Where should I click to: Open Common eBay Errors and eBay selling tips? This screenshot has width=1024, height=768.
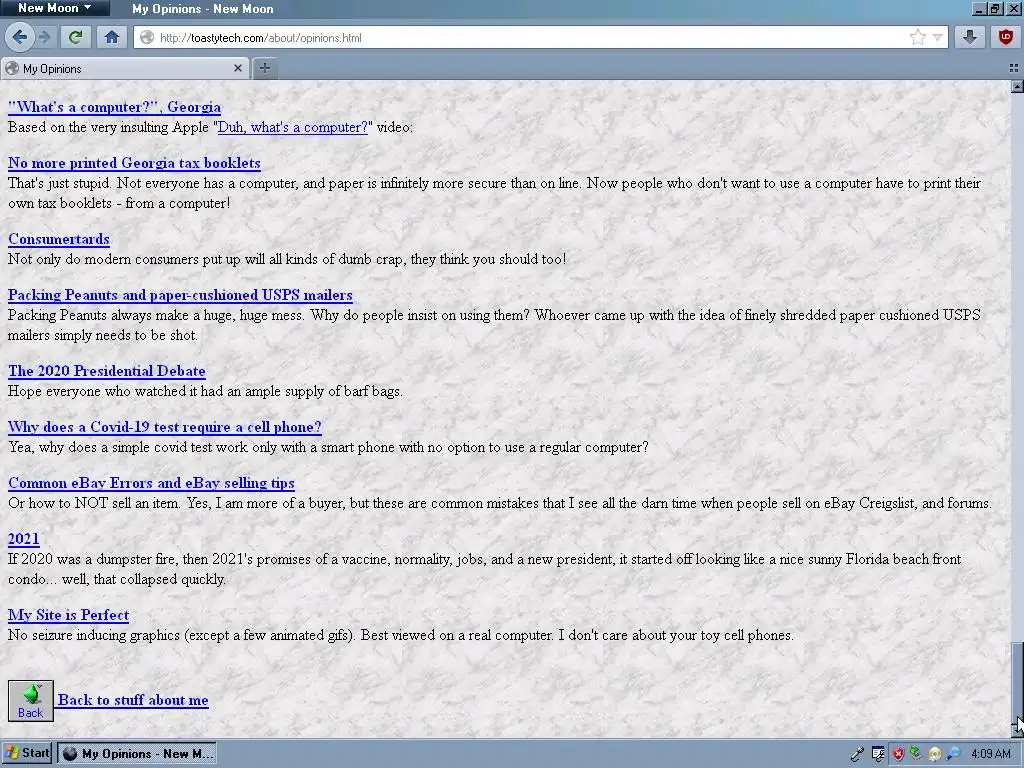pos(151,483)
